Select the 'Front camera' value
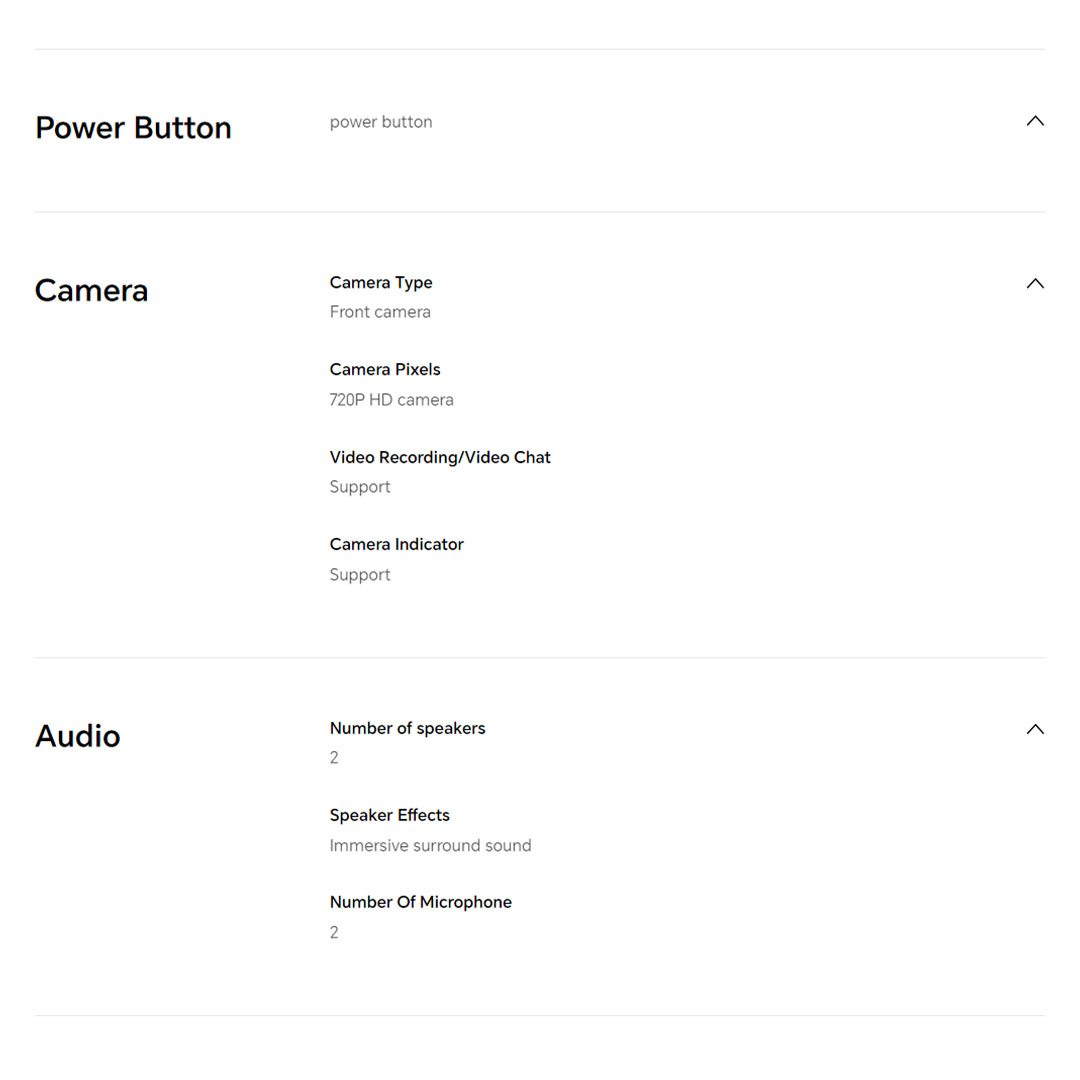 pos(380,312)
